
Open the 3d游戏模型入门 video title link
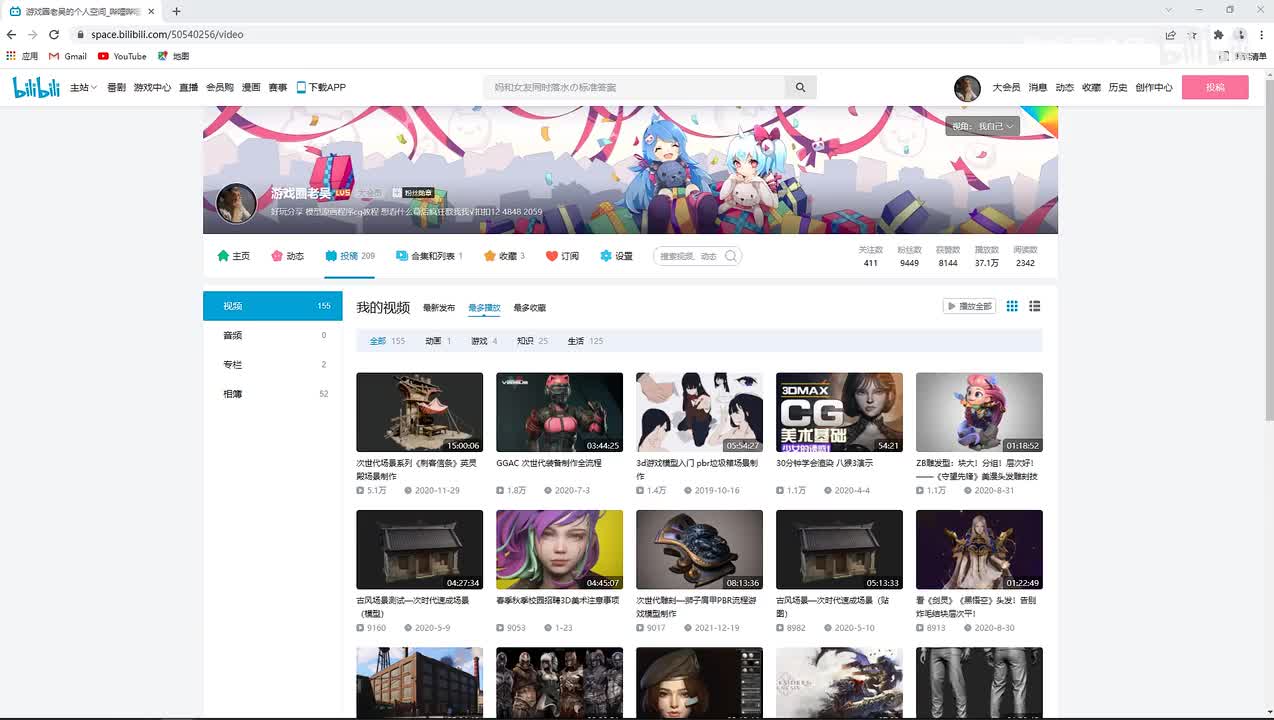[x=697, y=469]
